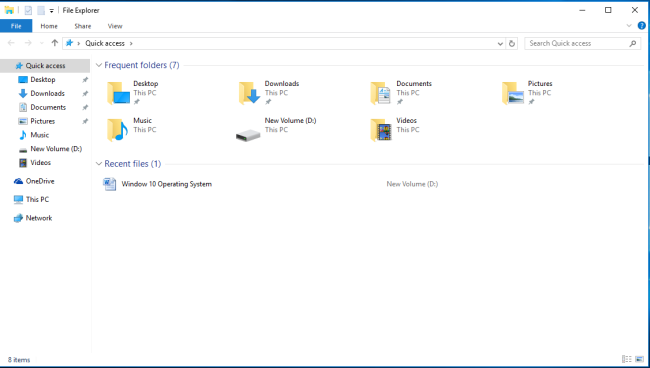Open the File ribbon tab
This screenshot has height=368, width=650.
pos(16,26)
